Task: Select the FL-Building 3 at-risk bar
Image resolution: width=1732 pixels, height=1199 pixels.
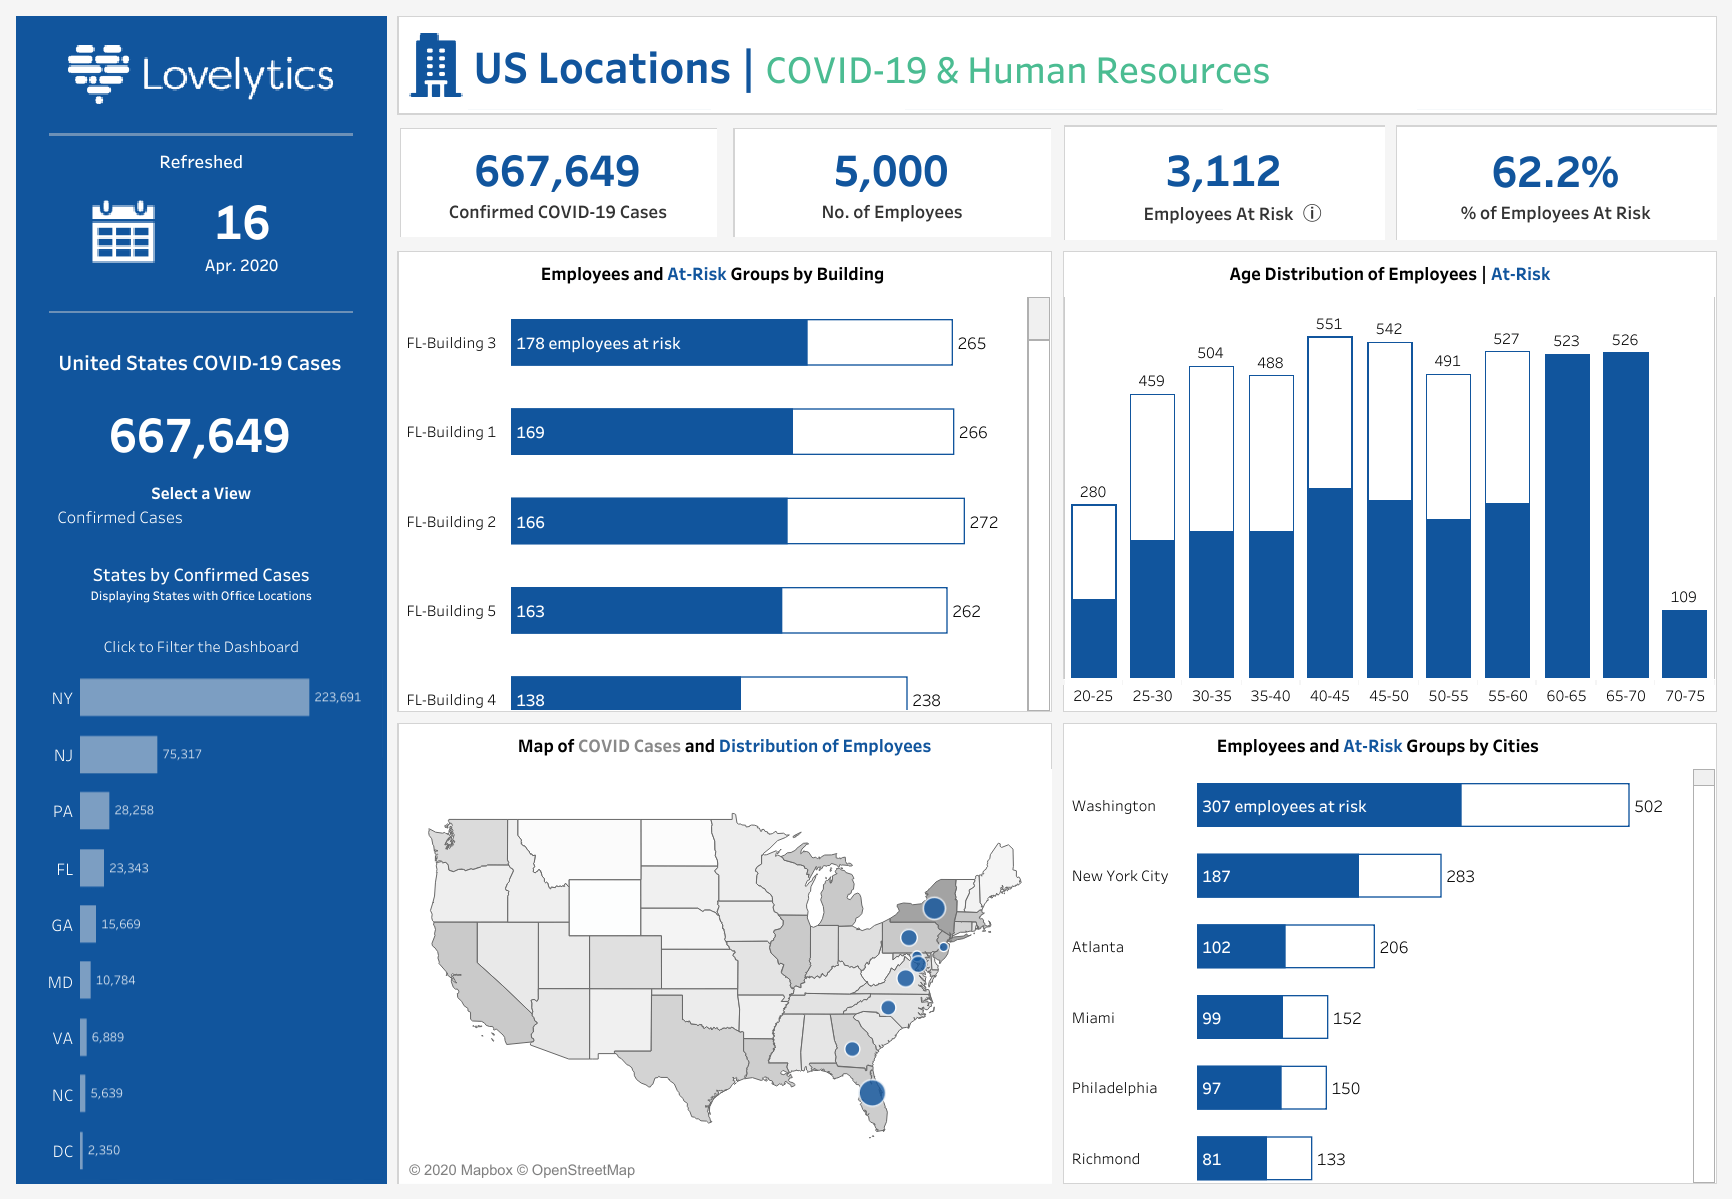Action: (658, 343)
